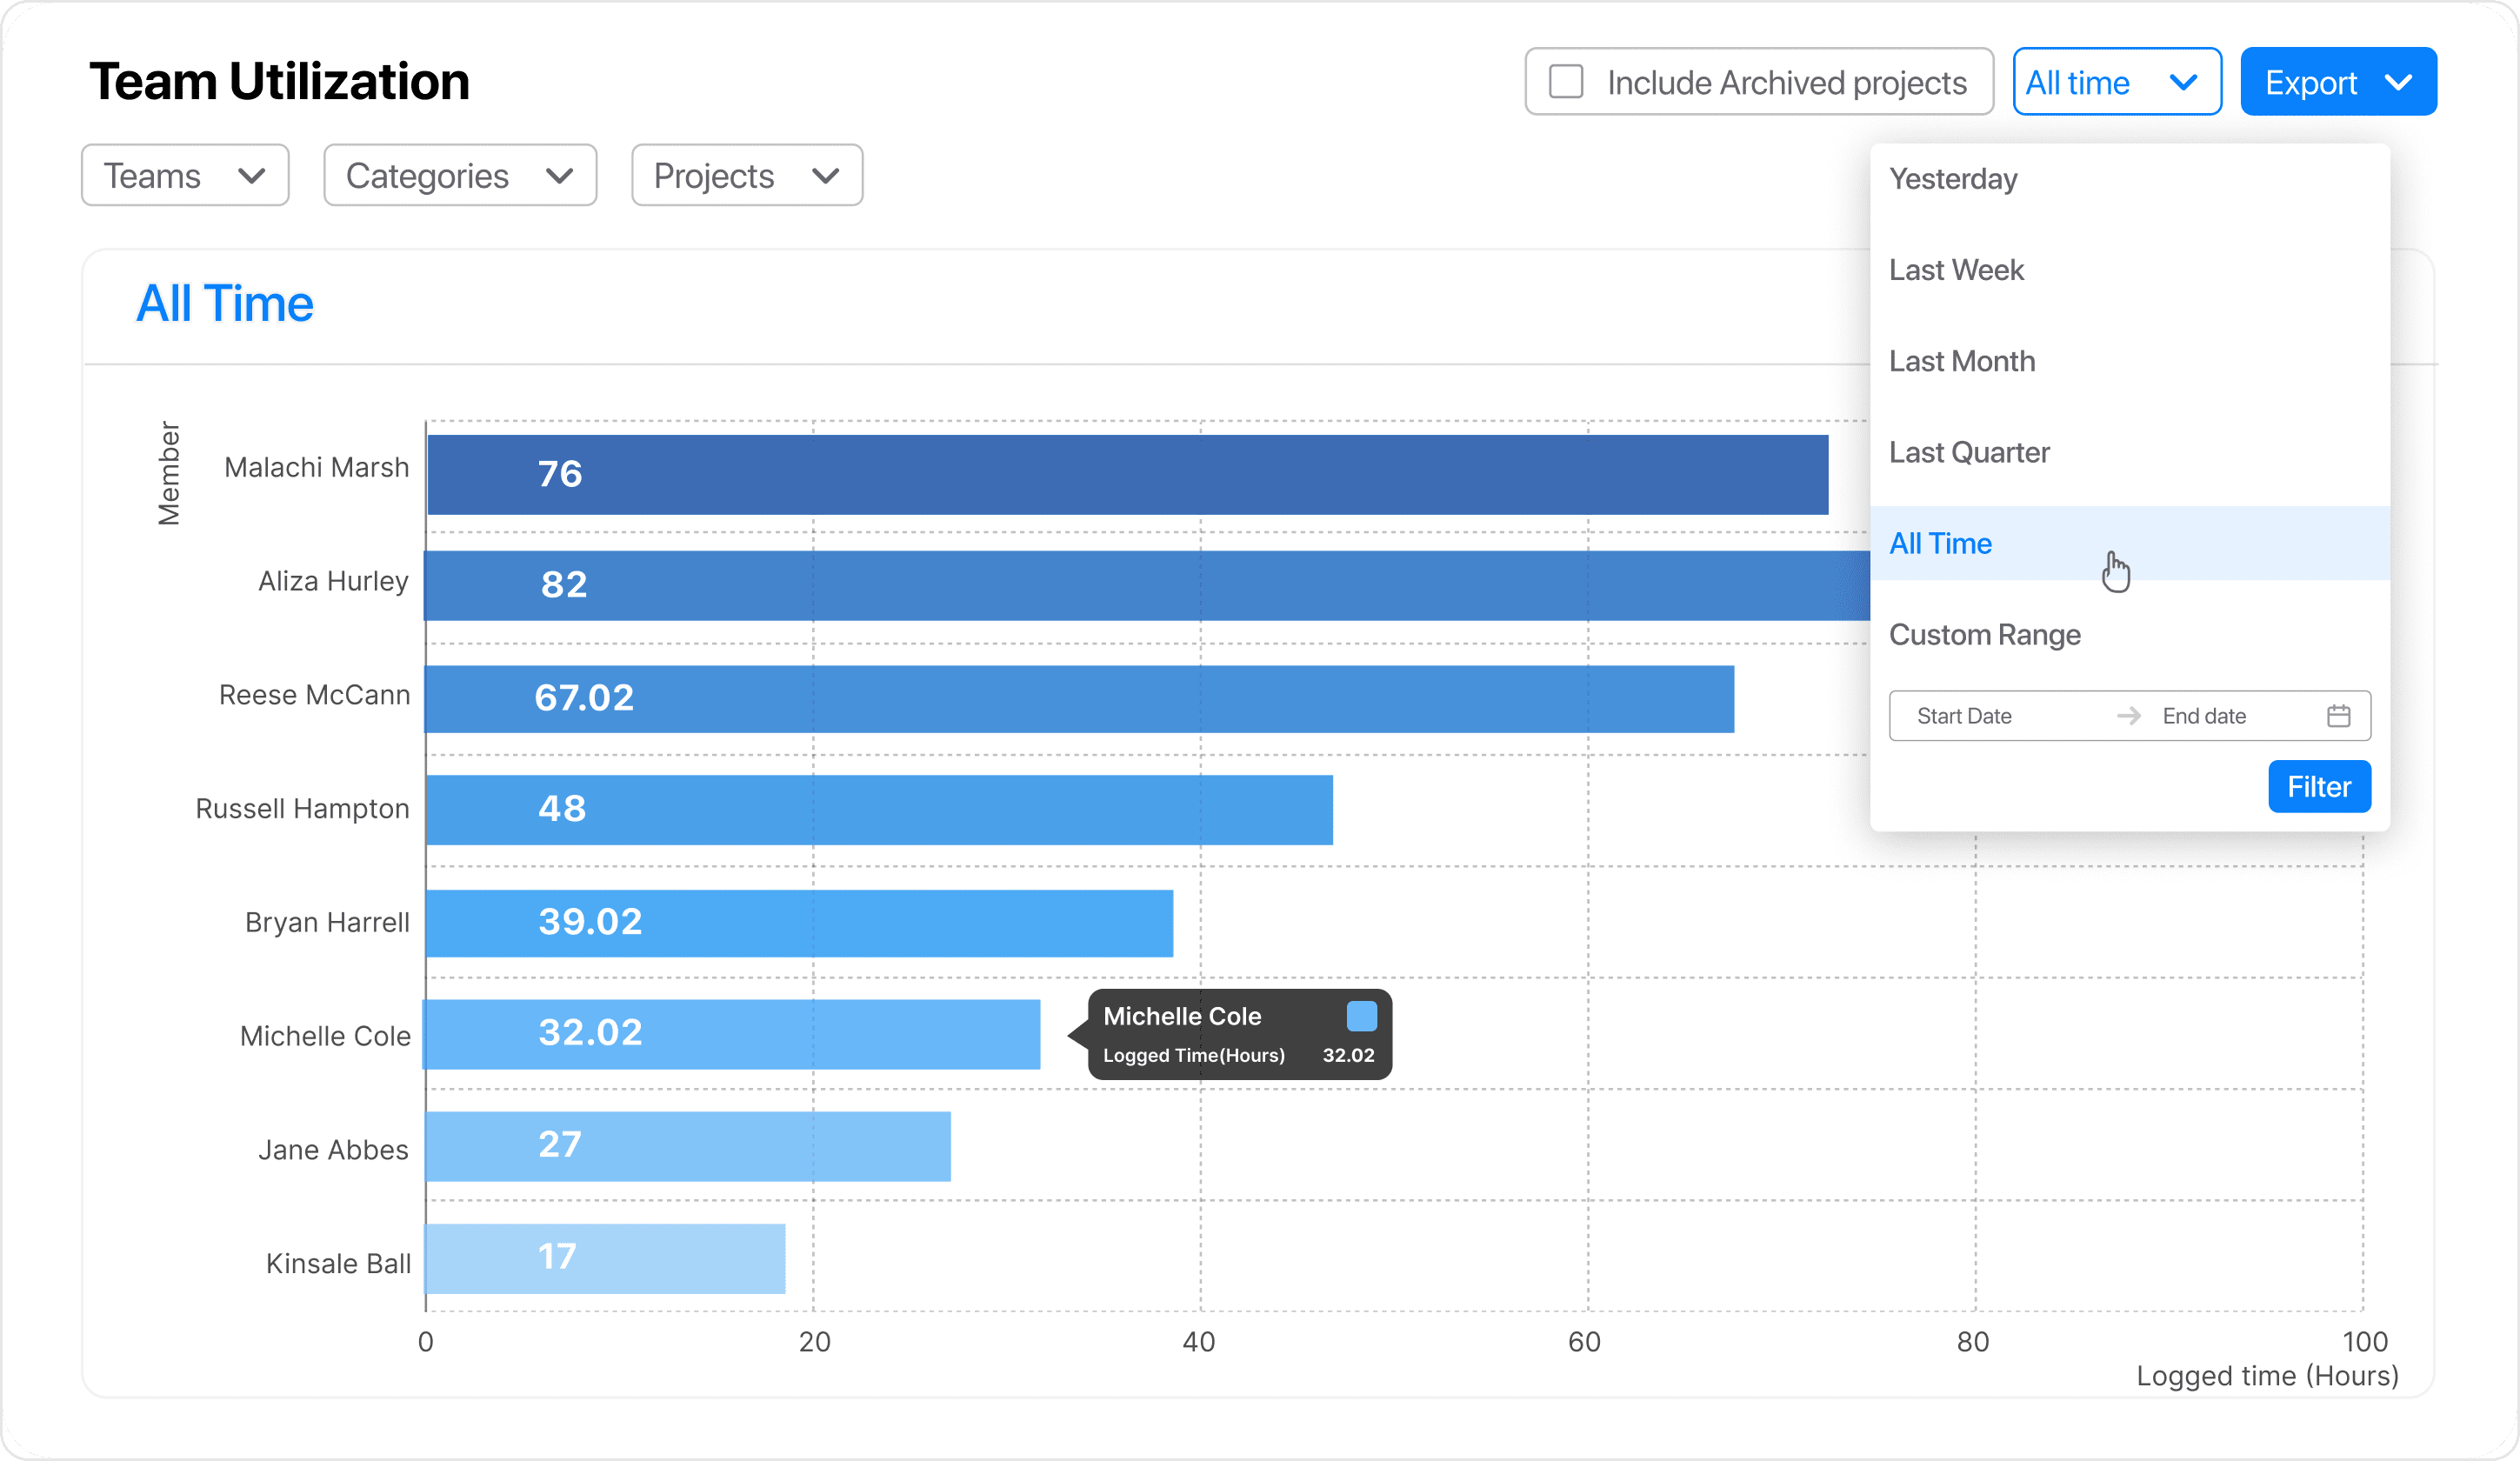Image resolution: width=2520 pixels, height=1461 pixels.
Task: Select Yesterday from the time range menu
Action: point(1953,179)
